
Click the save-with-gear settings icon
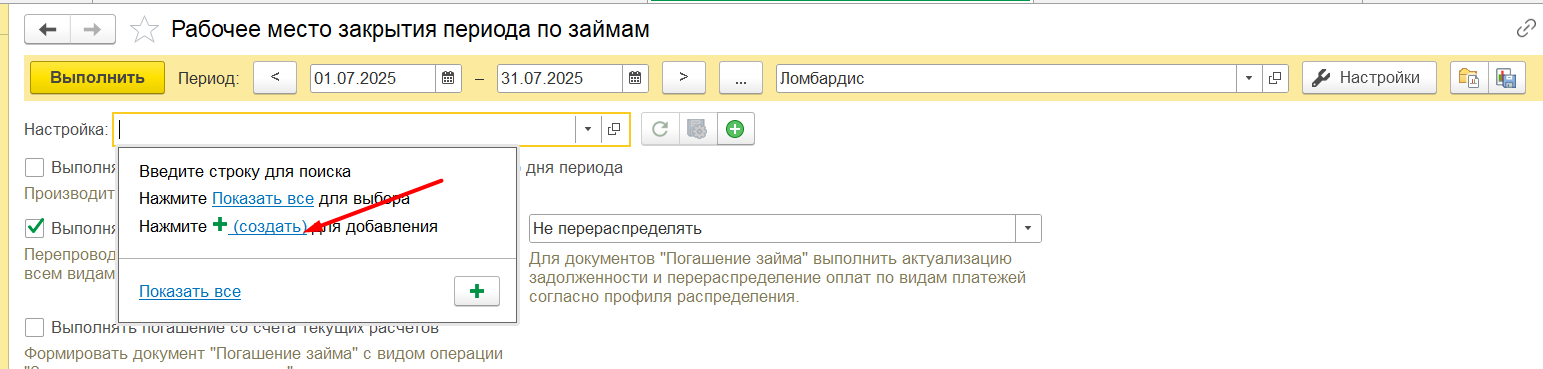click(698, 129)
